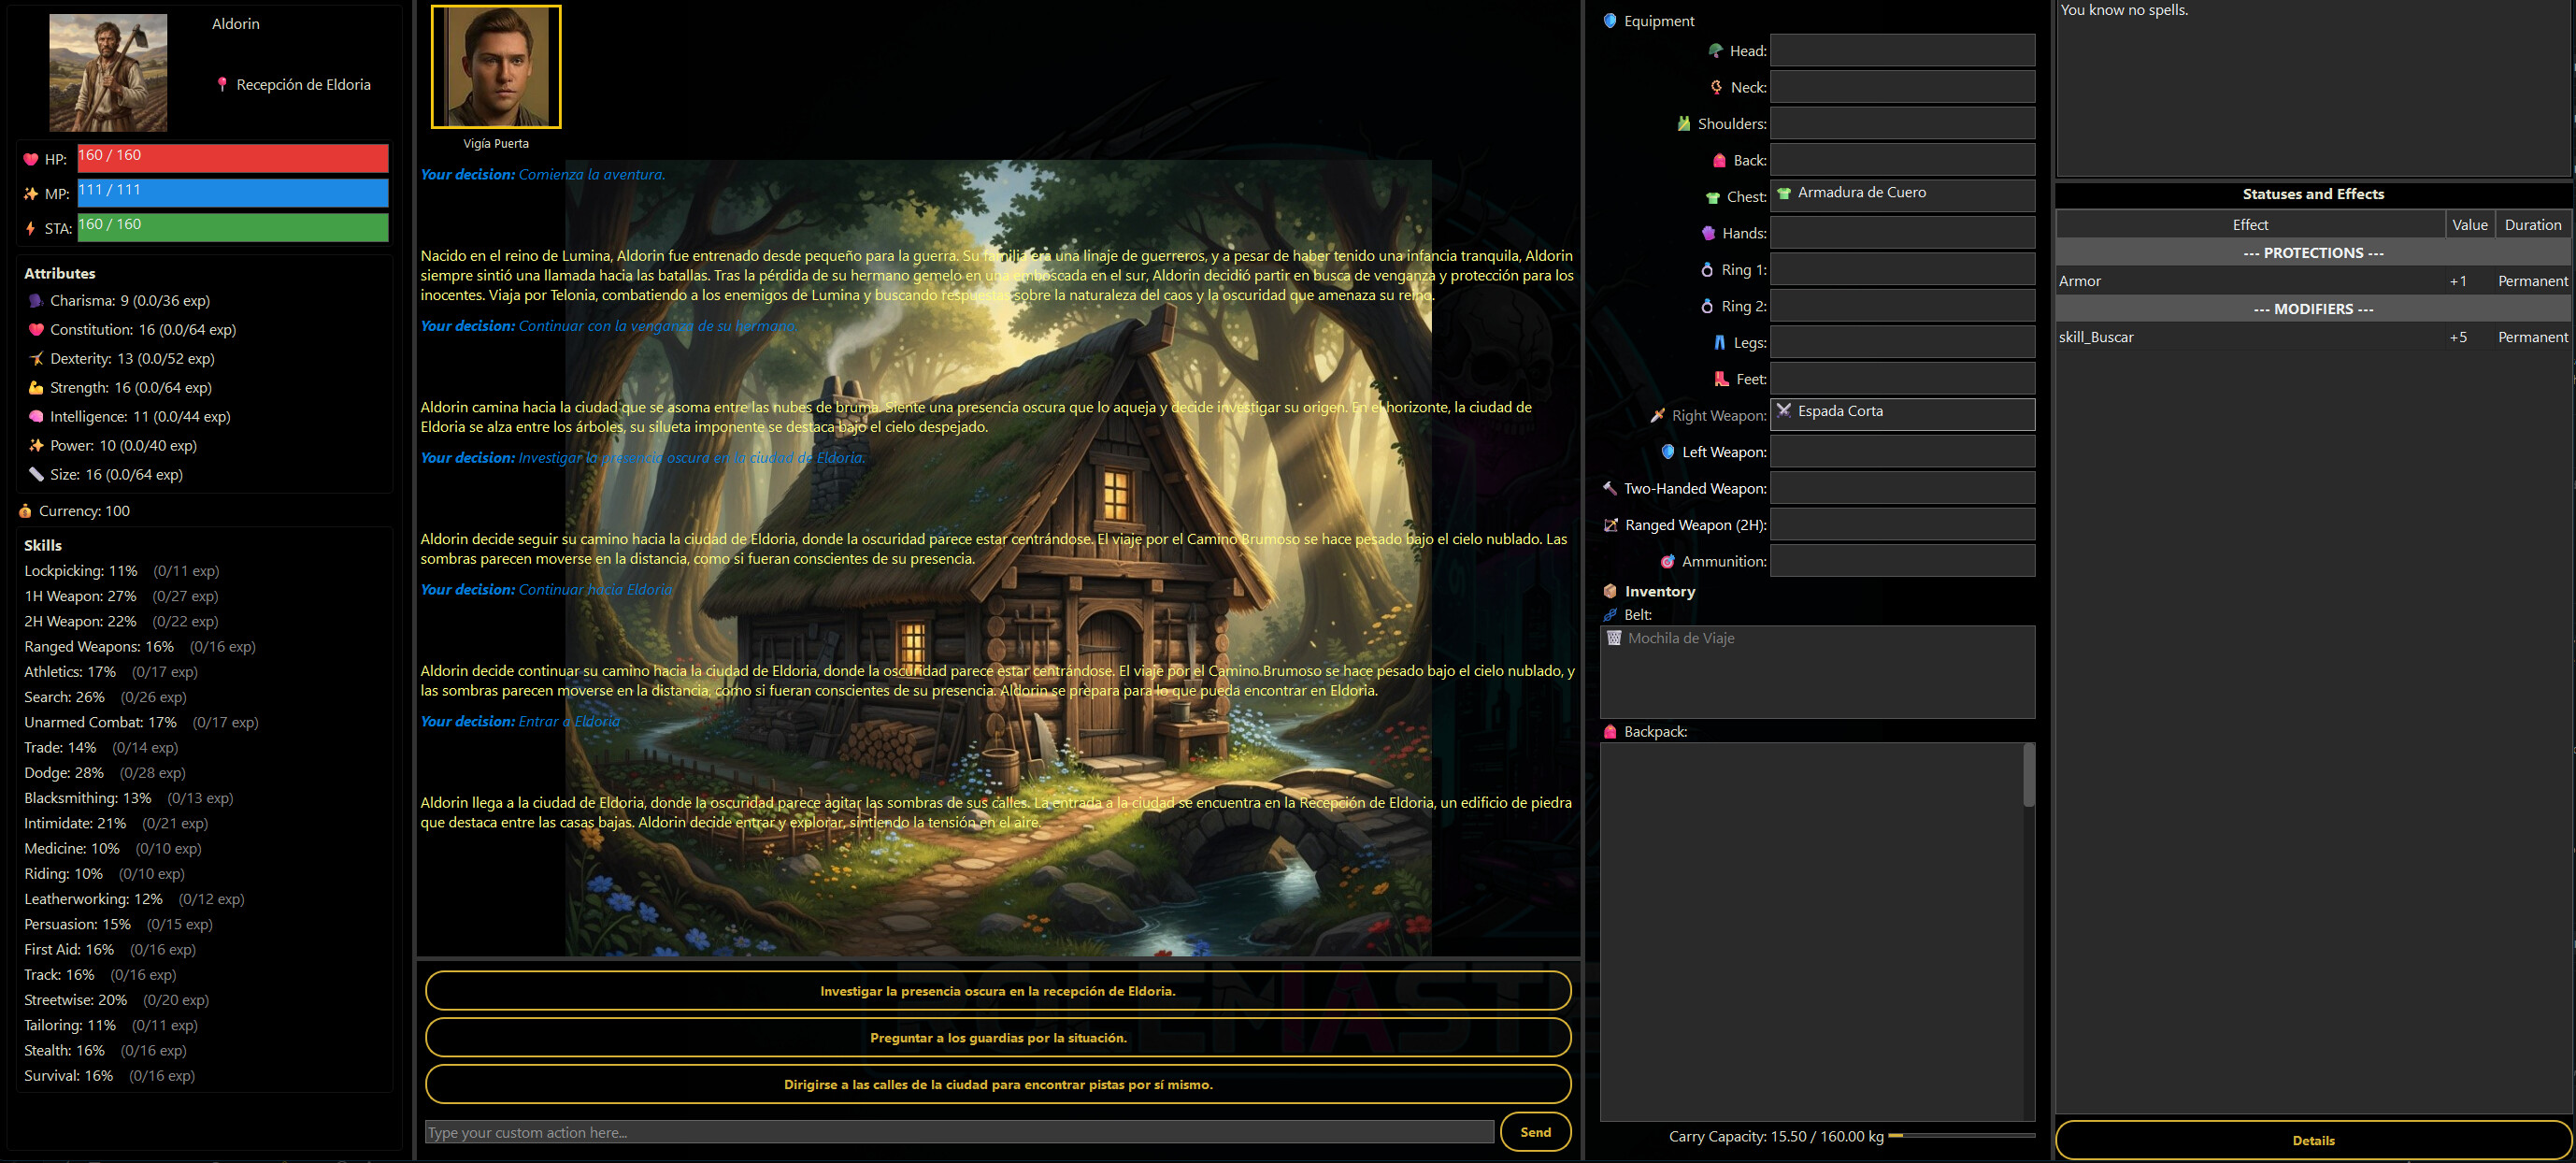
Task: Select the currency coin icon
Action: tap(25, 510)
